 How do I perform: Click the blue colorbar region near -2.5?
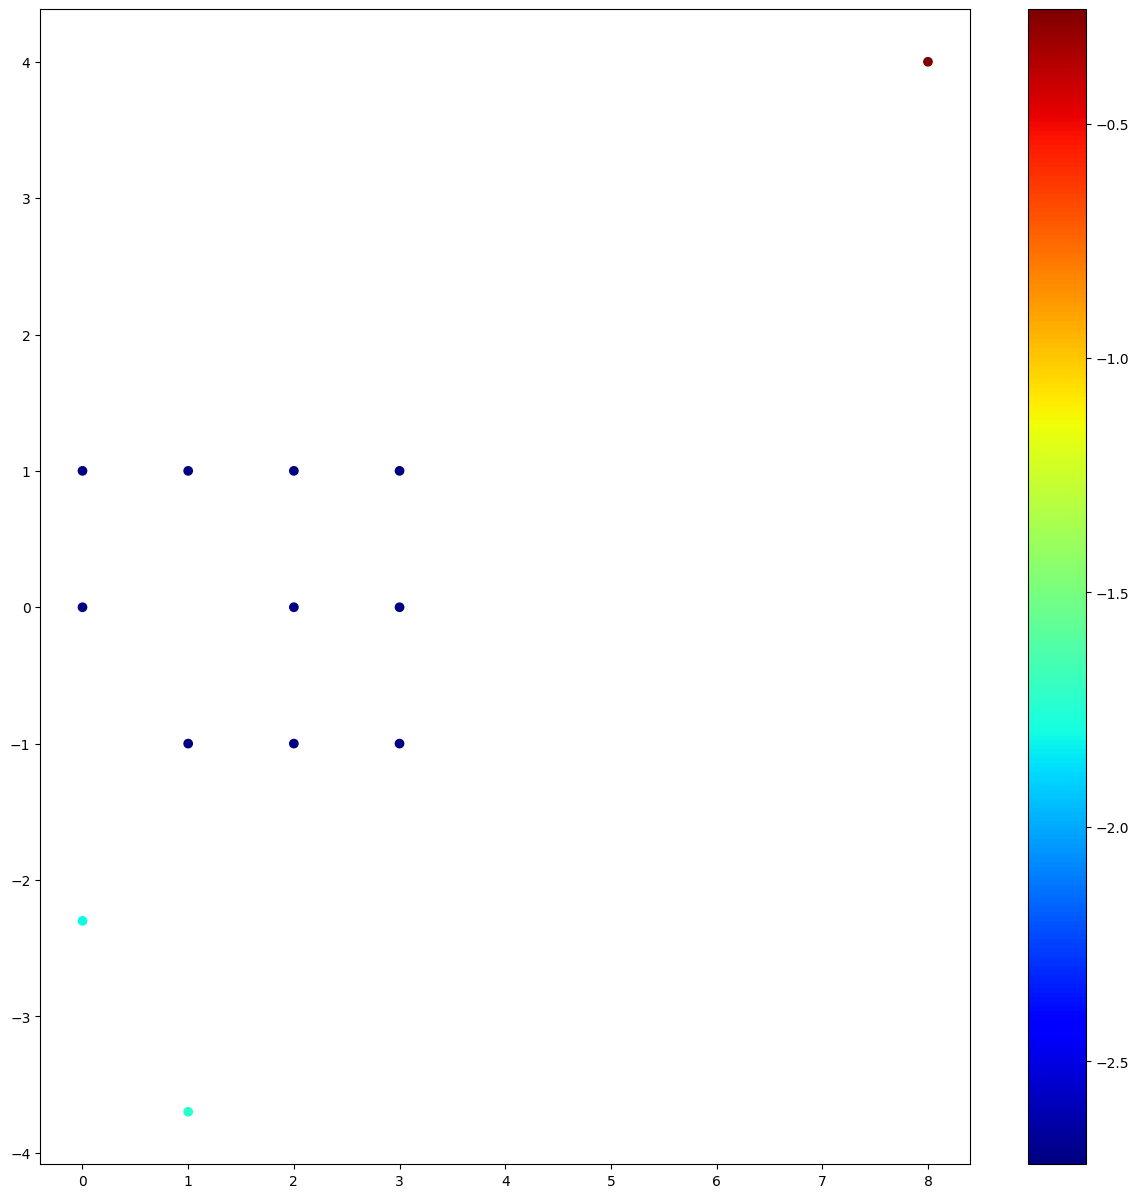click(x=1057, y=1063)
